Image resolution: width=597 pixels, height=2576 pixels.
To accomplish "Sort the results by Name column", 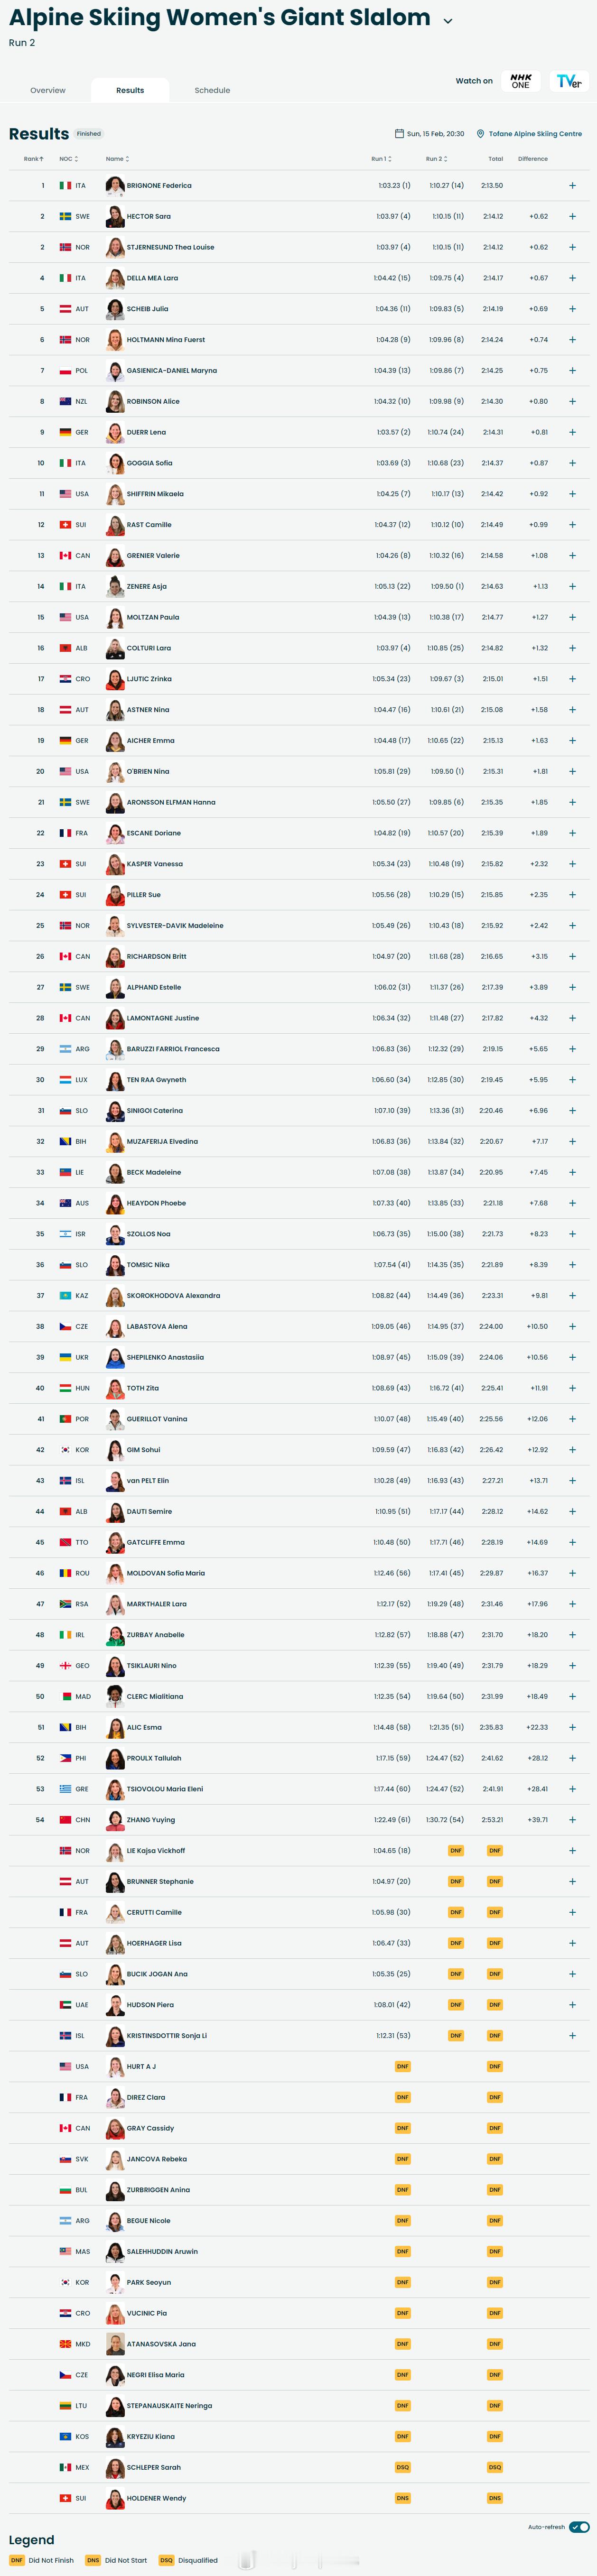I will (117, 159).
